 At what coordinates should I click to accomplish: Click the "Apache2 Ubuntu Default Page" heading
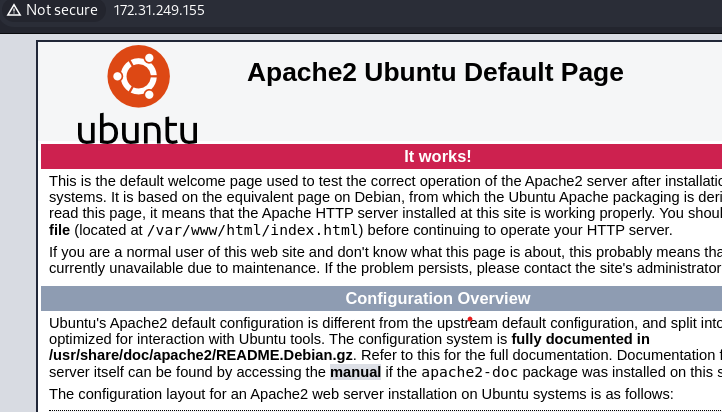[435, 72]
